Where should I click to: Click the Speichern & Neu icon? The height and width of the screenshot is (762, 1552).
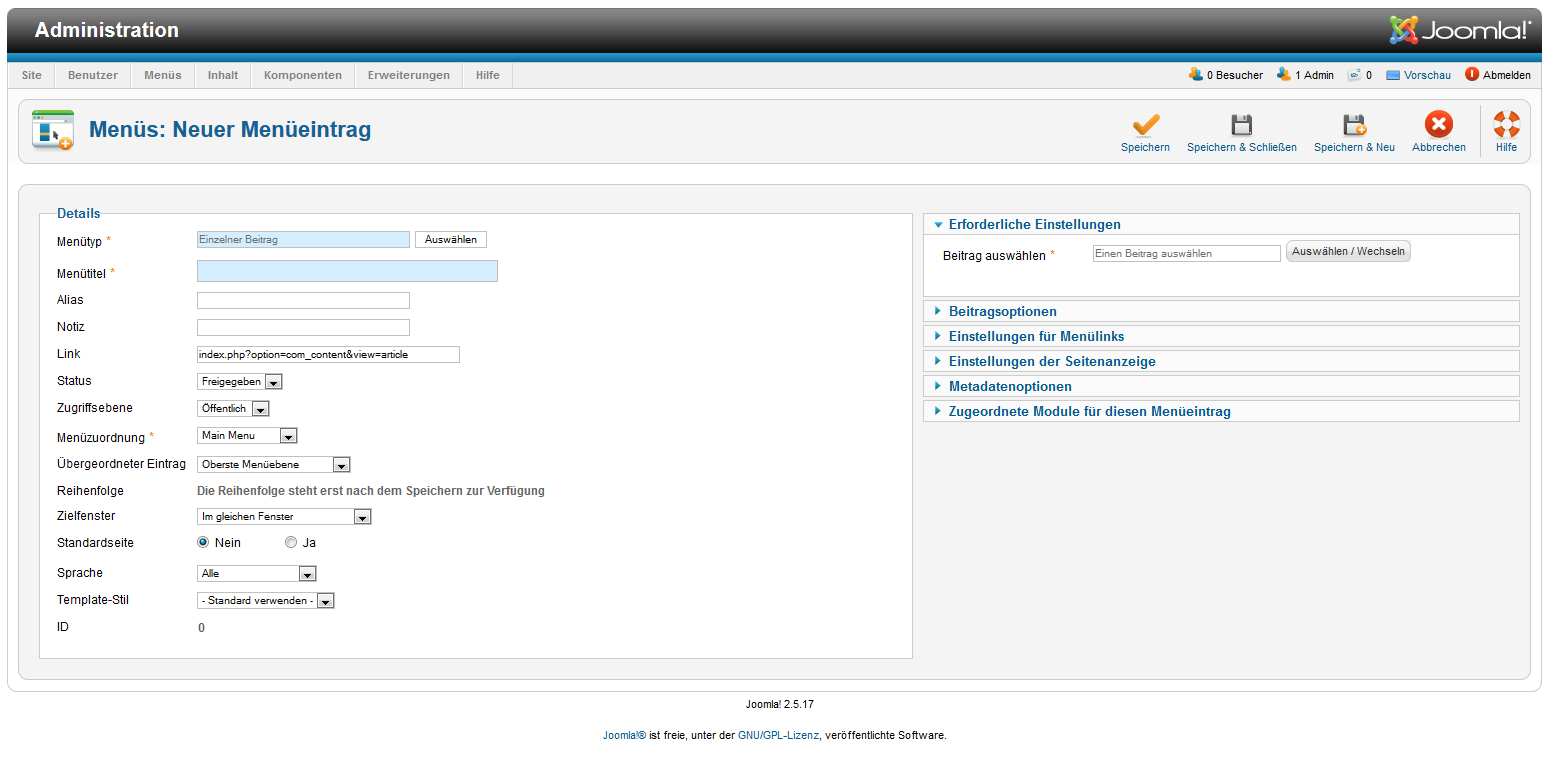point(1354,125)
